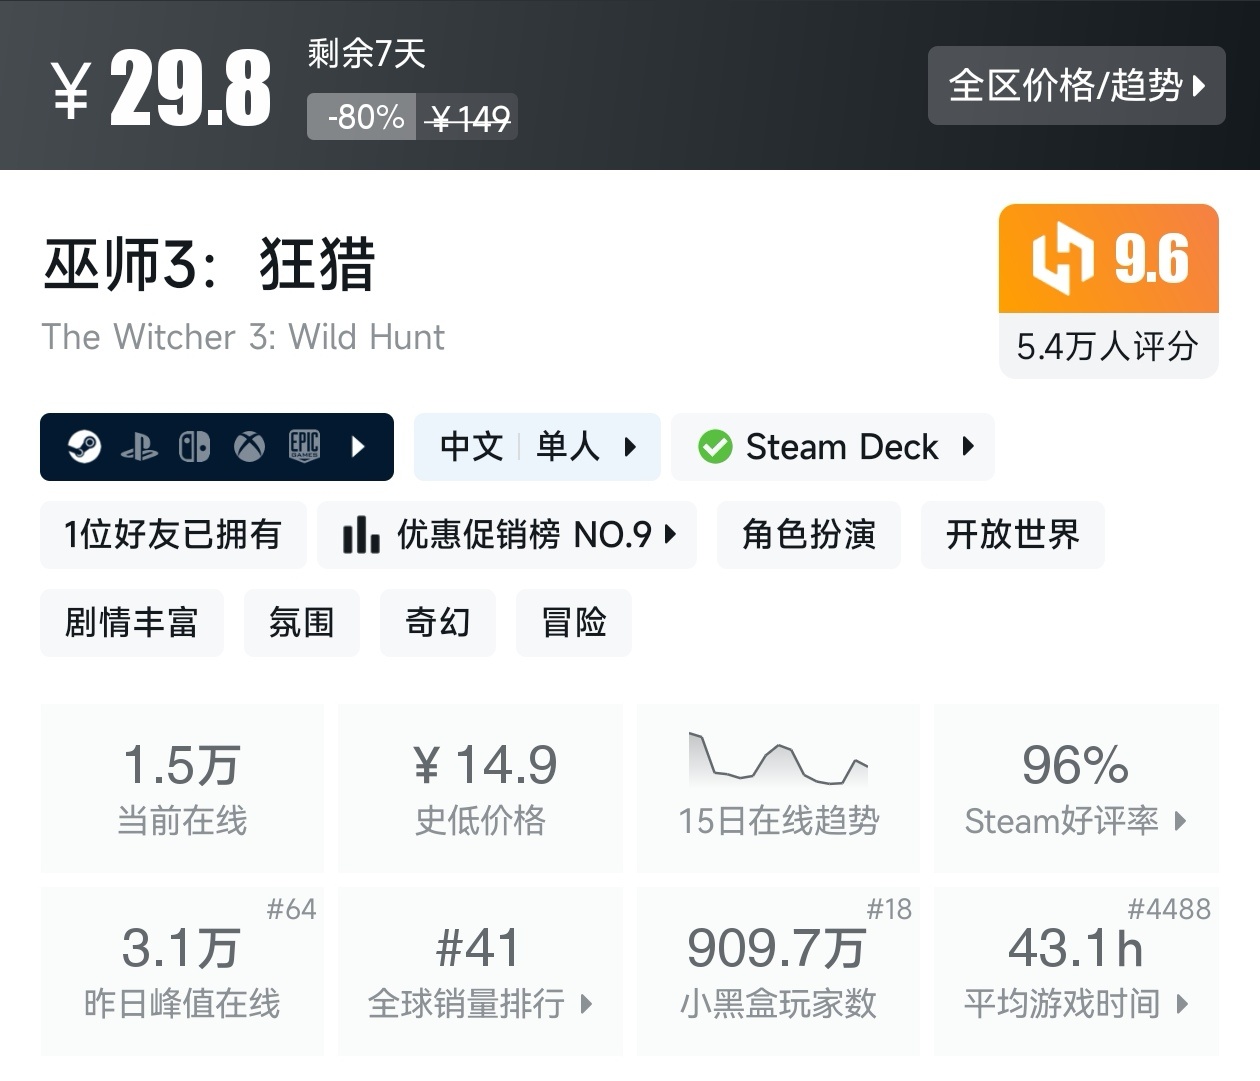The image size is (1260, 1081).
Task: Select the 开放世界 tag
Action: click(1013, 535)
